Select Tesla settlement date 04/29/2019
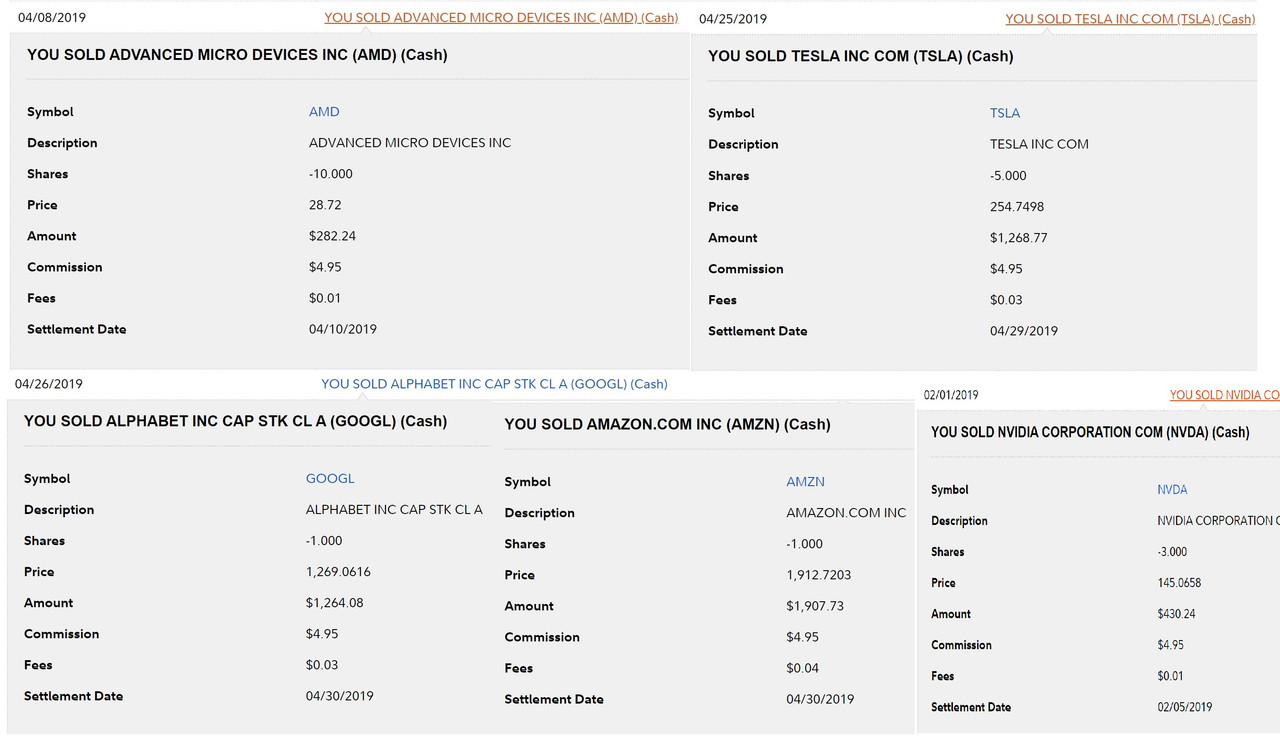 [x=1024, y=331]
